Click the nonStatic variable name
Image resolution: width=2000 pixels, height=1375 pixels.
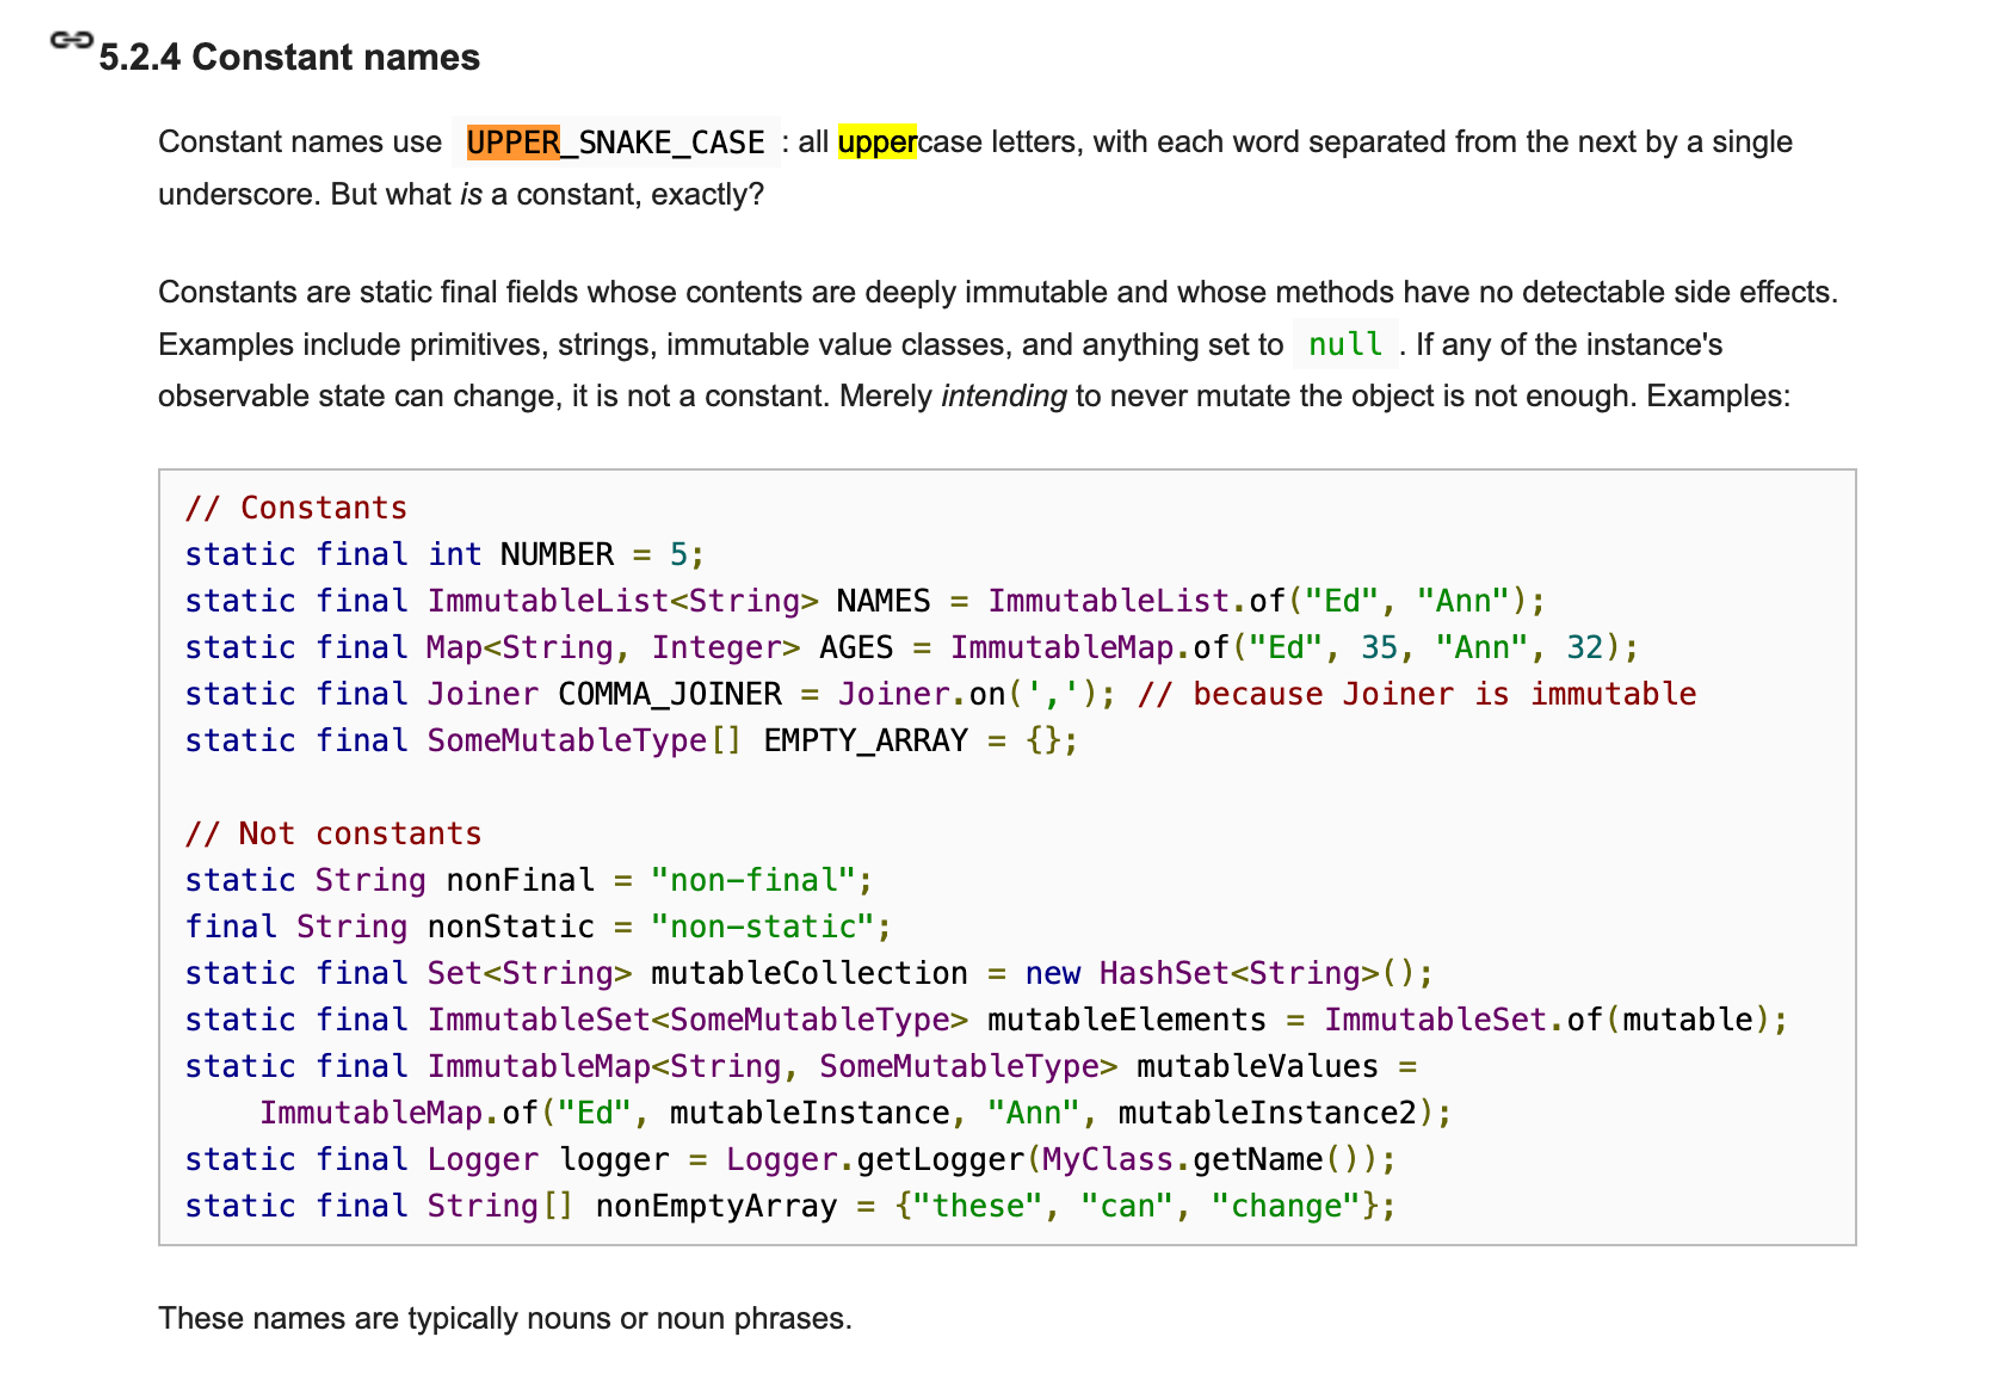click(x=511, y=926)
